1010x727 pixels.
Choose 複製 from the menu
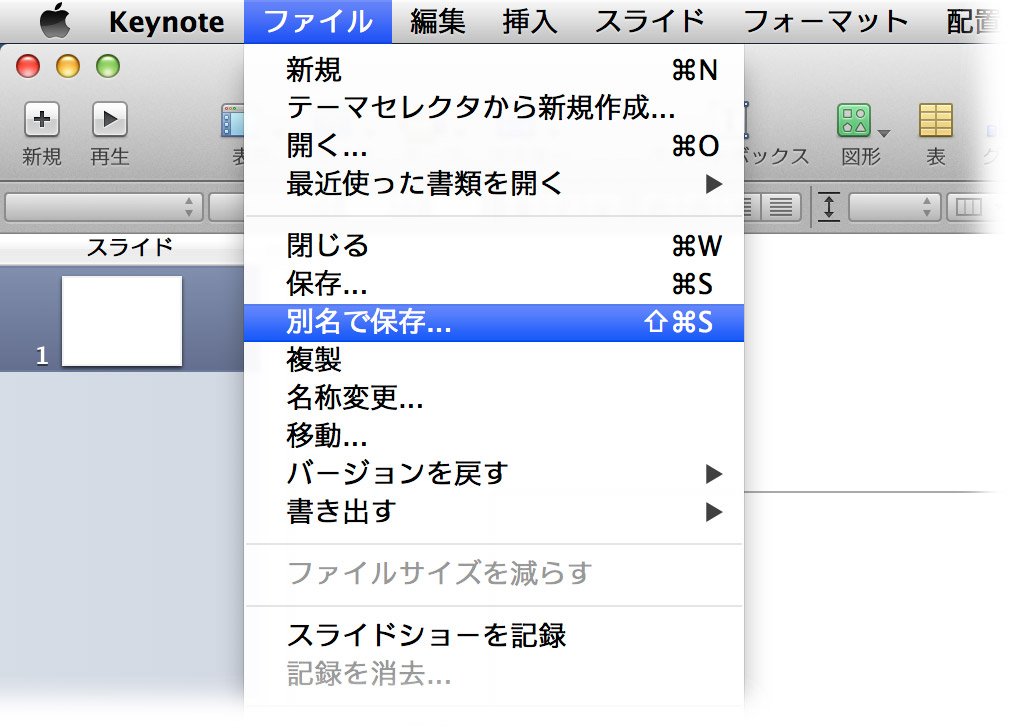pos(494,359)
